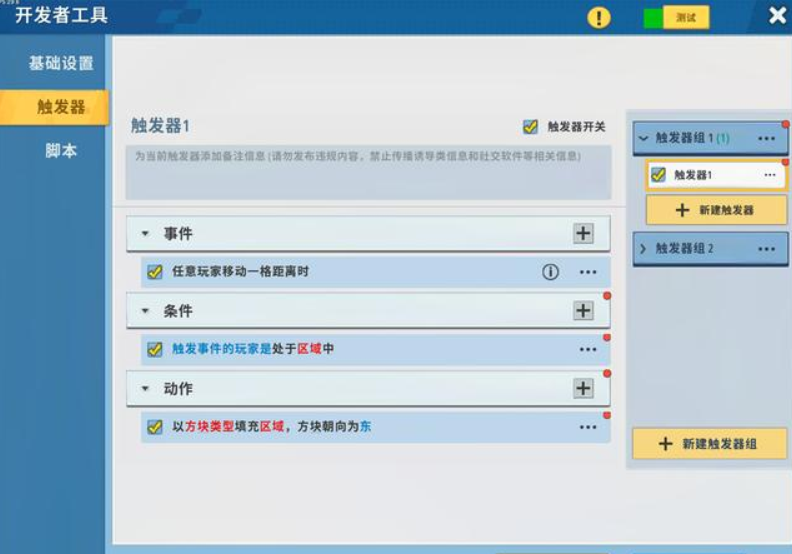
Task: Toggle checkbox for 触发器1 in the group list
Action: point(658,175)
